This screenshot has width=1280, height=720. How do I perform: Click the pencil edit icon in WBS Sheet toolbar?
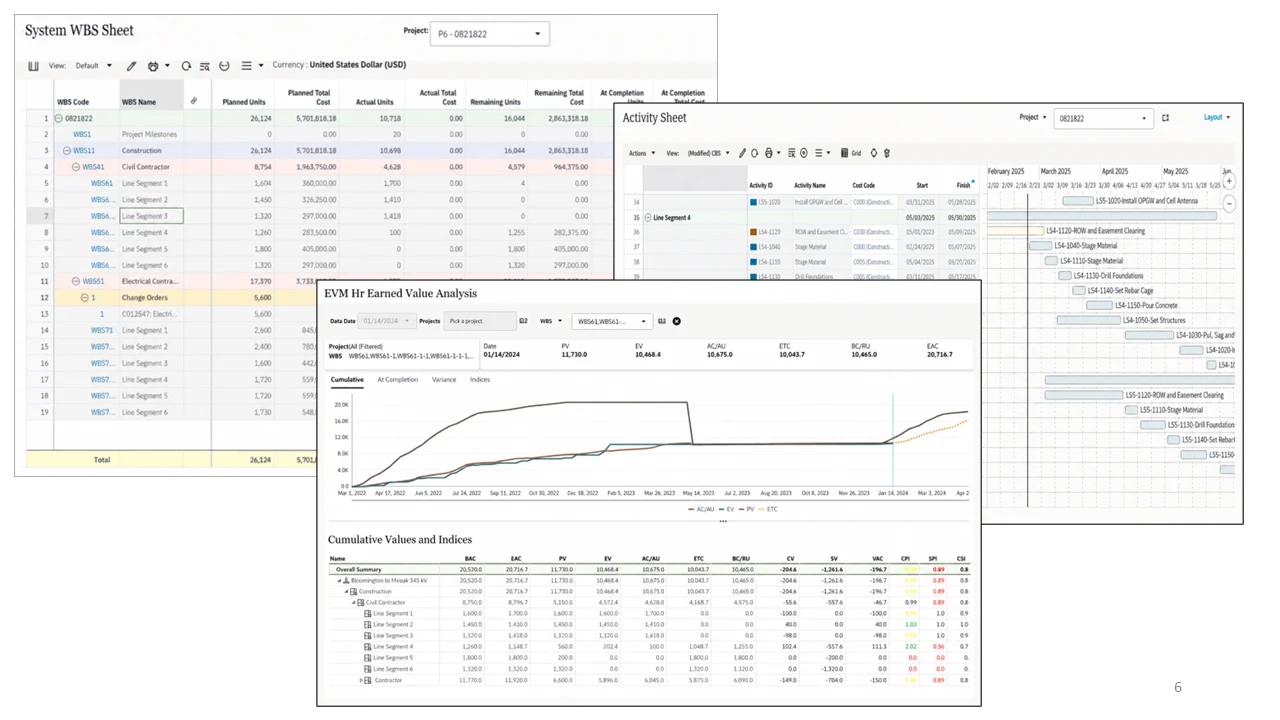(131, 66)
